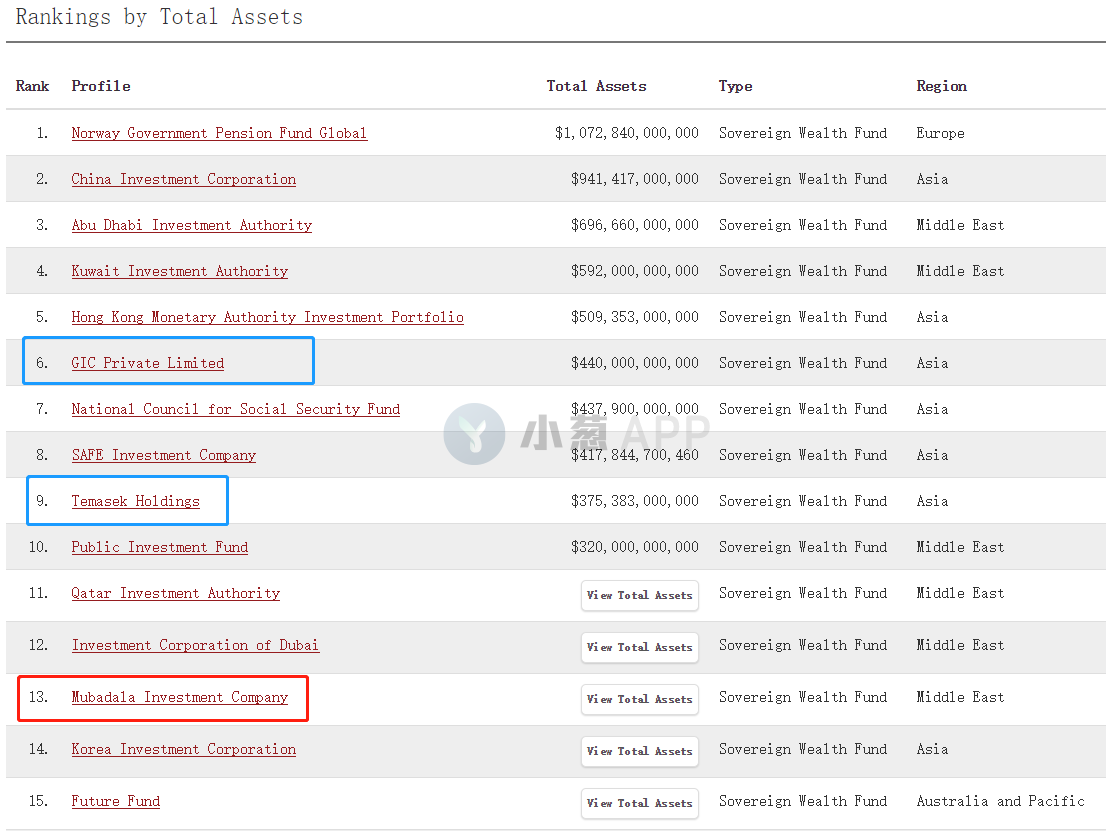Click rank number 8. in the table
Screen dimensions: 1113x831
pyautogui.click(x=42, y=456)
